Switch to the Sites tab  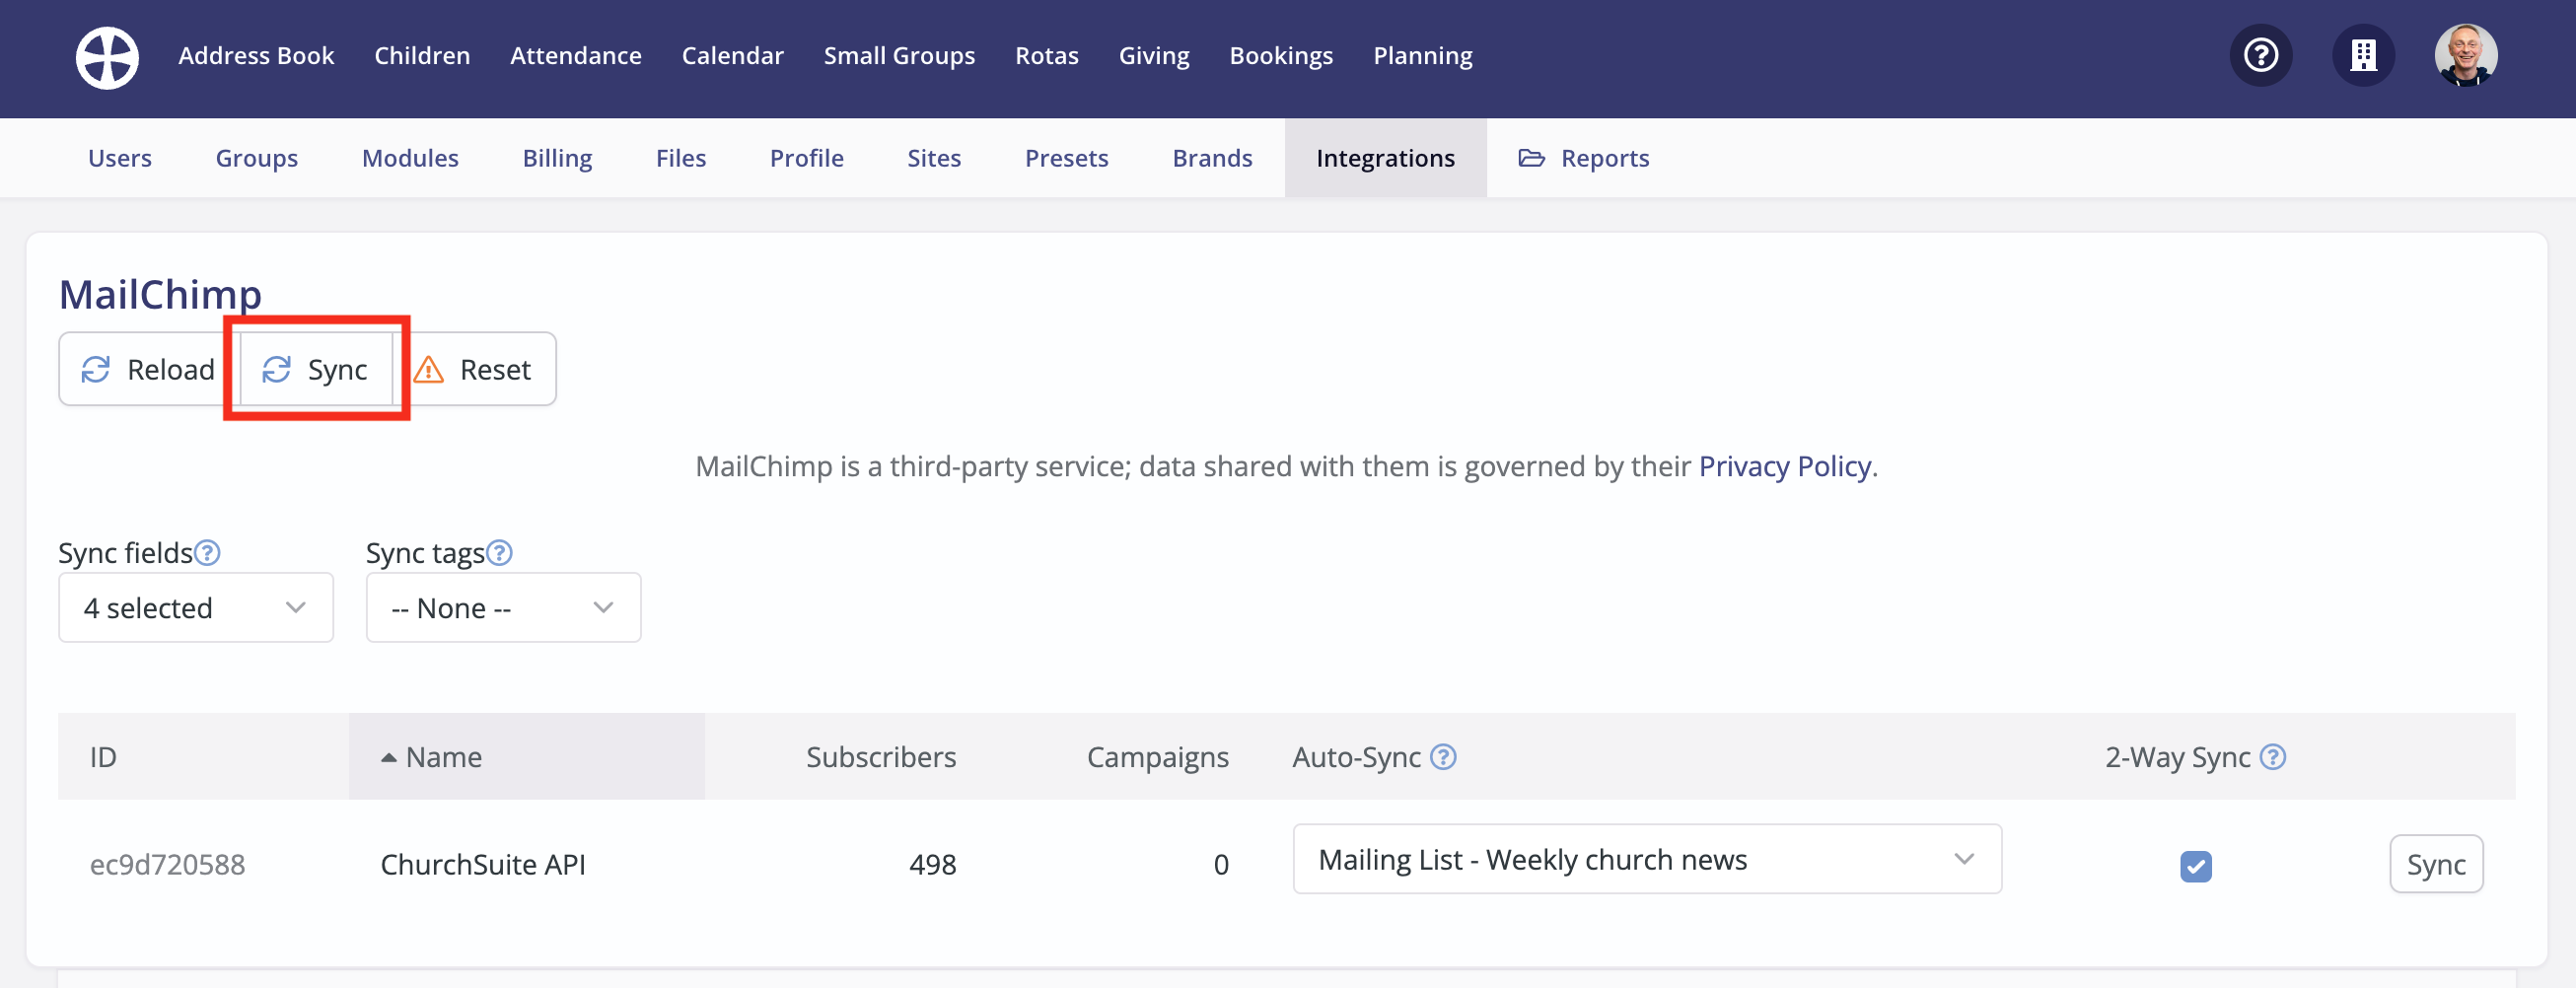point(934,158)
